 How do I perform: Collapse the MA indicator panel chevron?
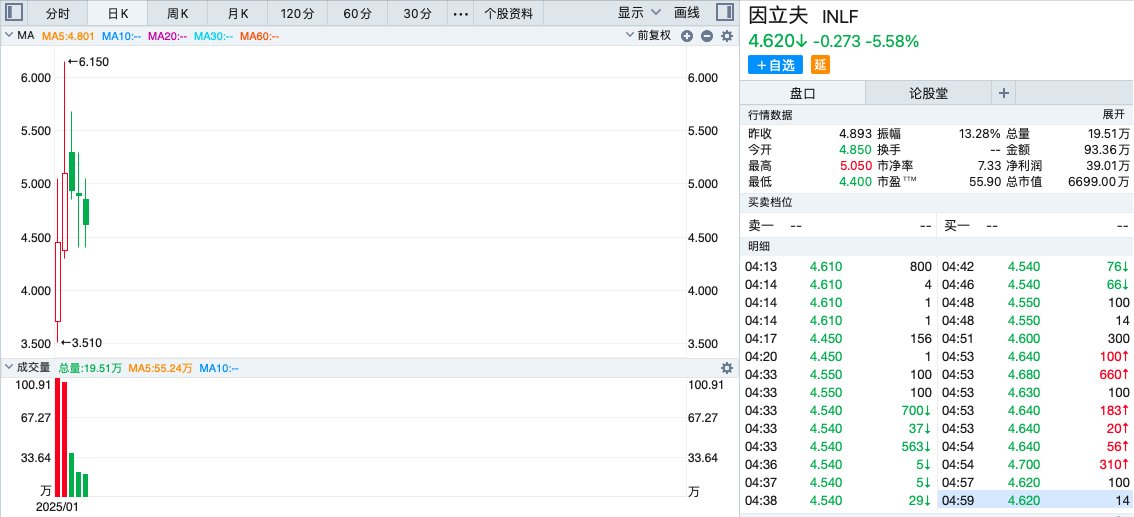click(x=9, y=36)
